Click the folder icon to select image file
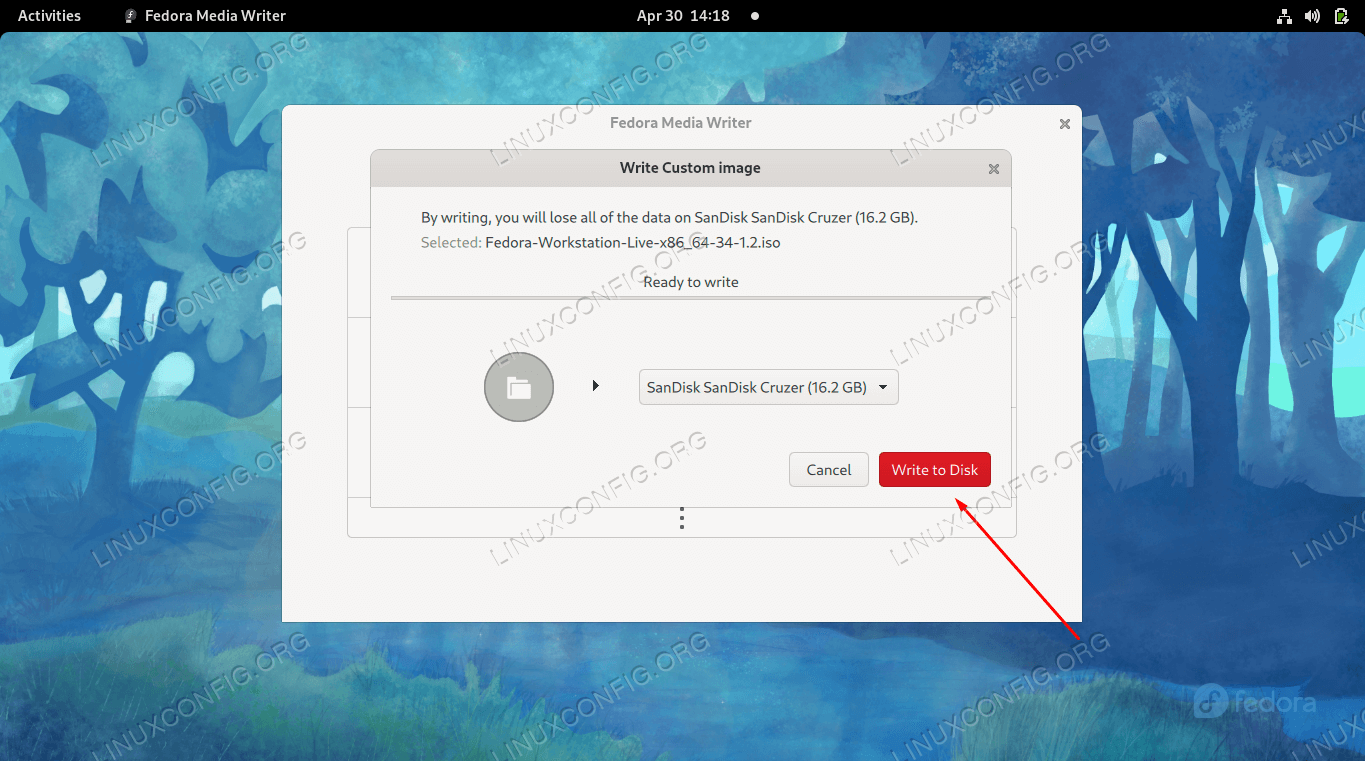Screen dimensions: 1365x761 click(518, 387)
